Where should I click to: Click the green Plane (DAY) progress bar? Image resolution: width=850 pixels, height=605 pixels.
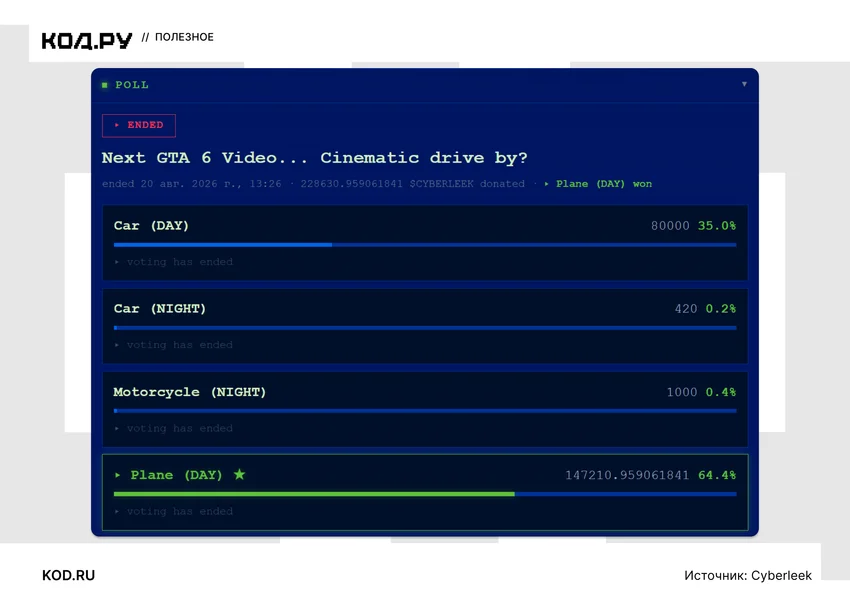[425, 494]
